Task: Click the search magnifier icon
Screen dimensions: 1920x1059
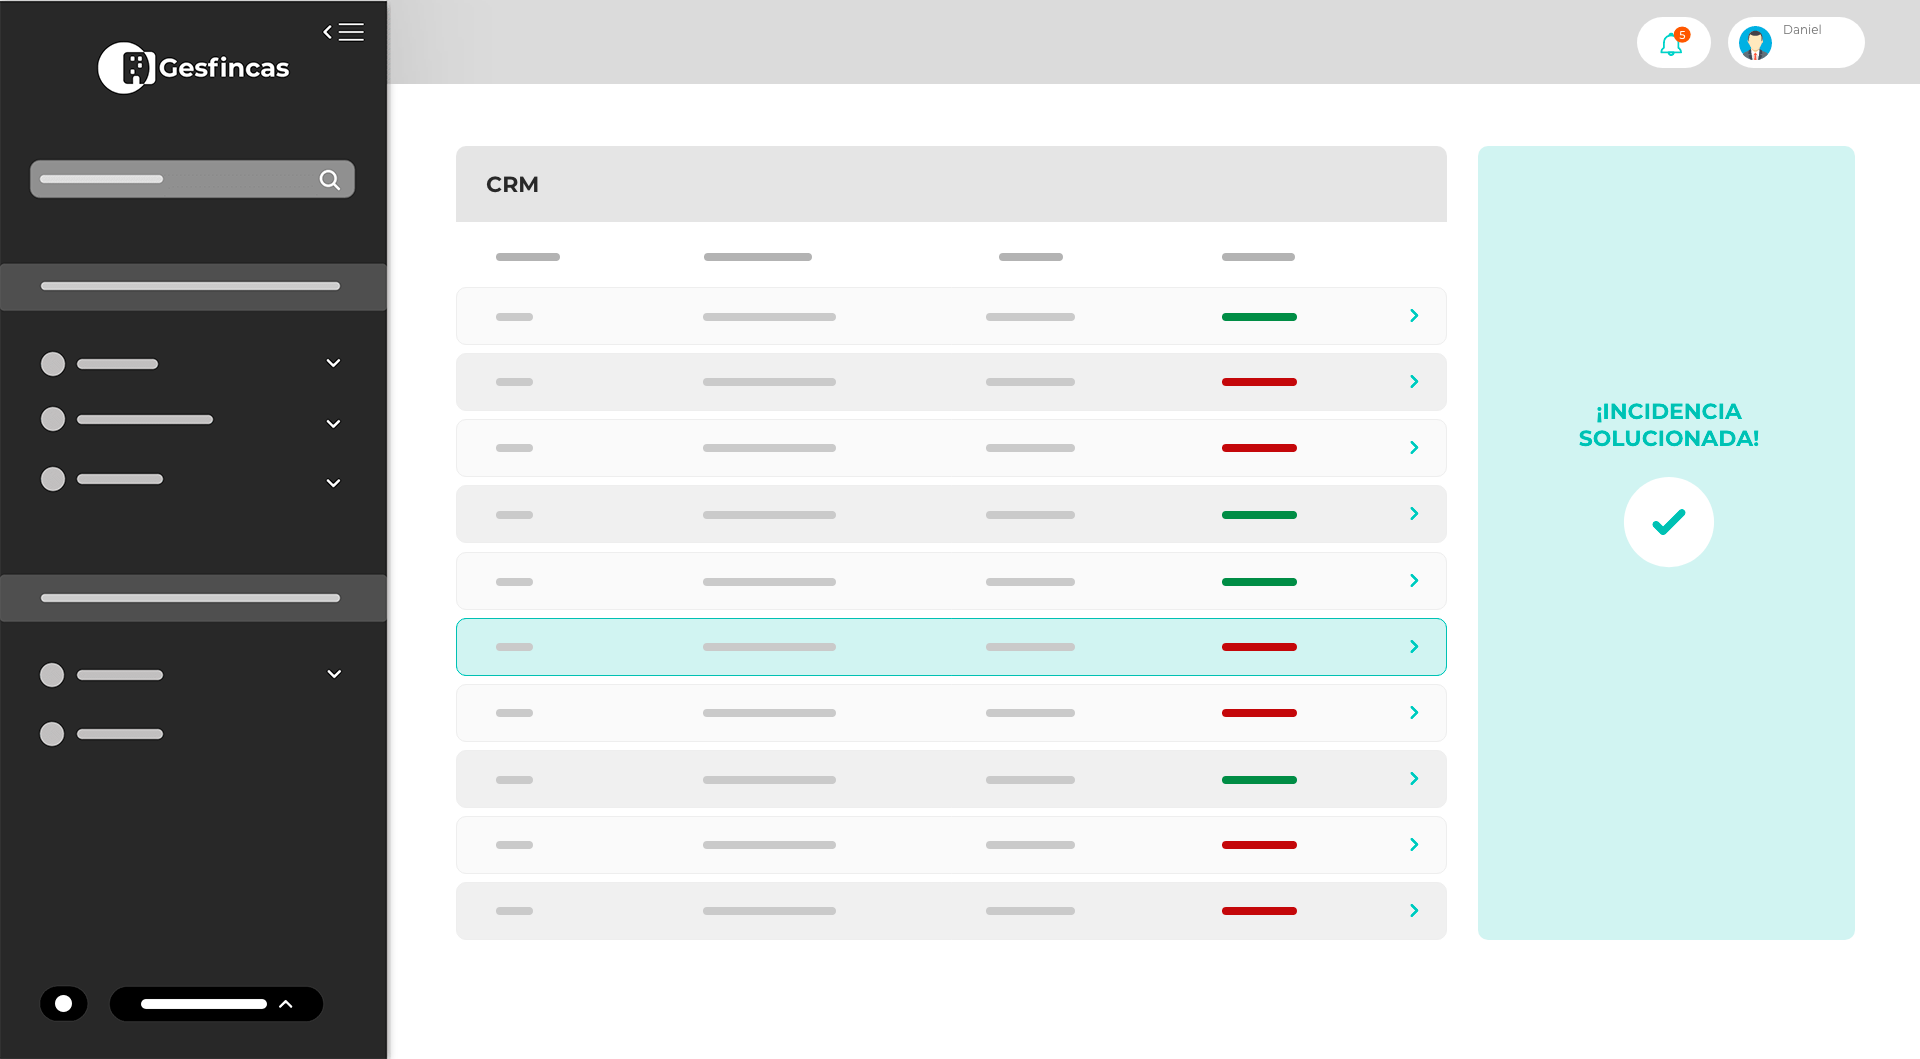Action: pyautogui.click(x=329, y=180)
